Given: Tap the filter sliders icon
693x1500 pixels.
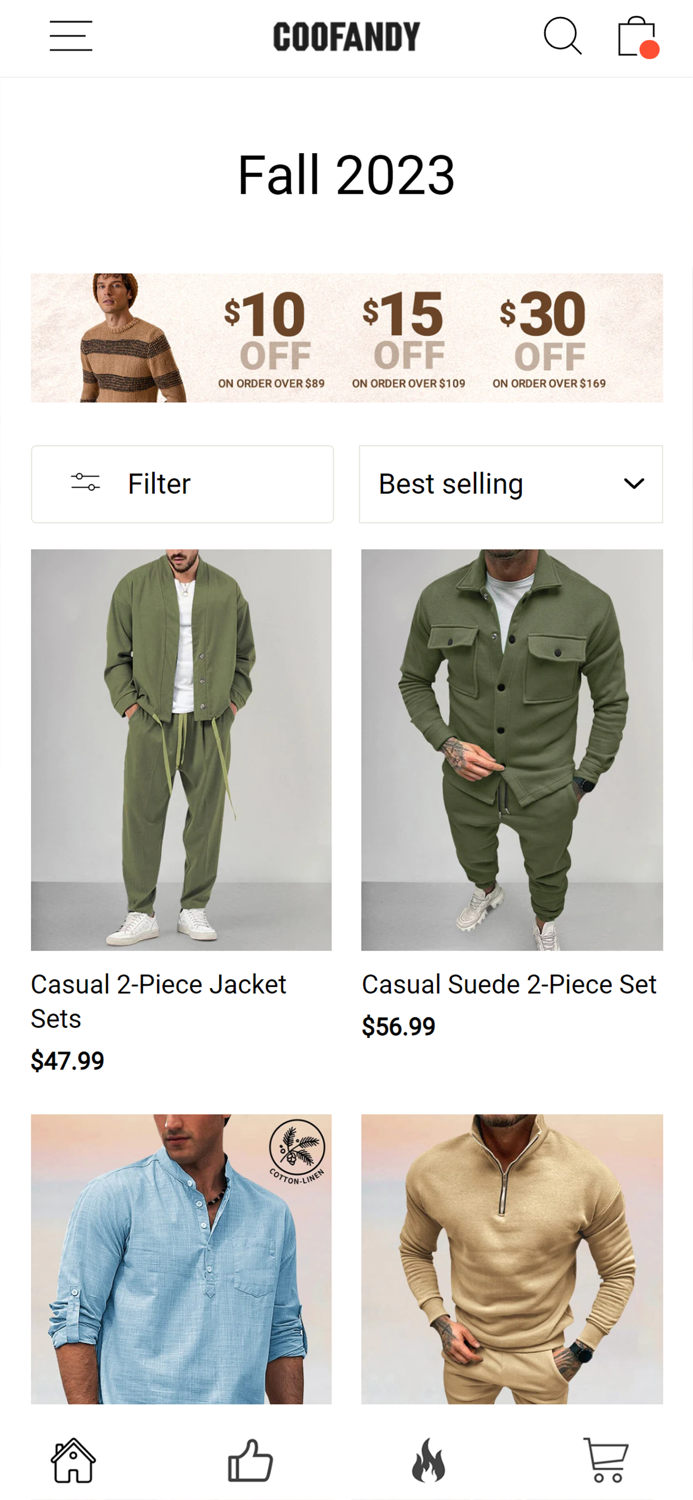Looking at the screenshot, I should coord(85,483).
